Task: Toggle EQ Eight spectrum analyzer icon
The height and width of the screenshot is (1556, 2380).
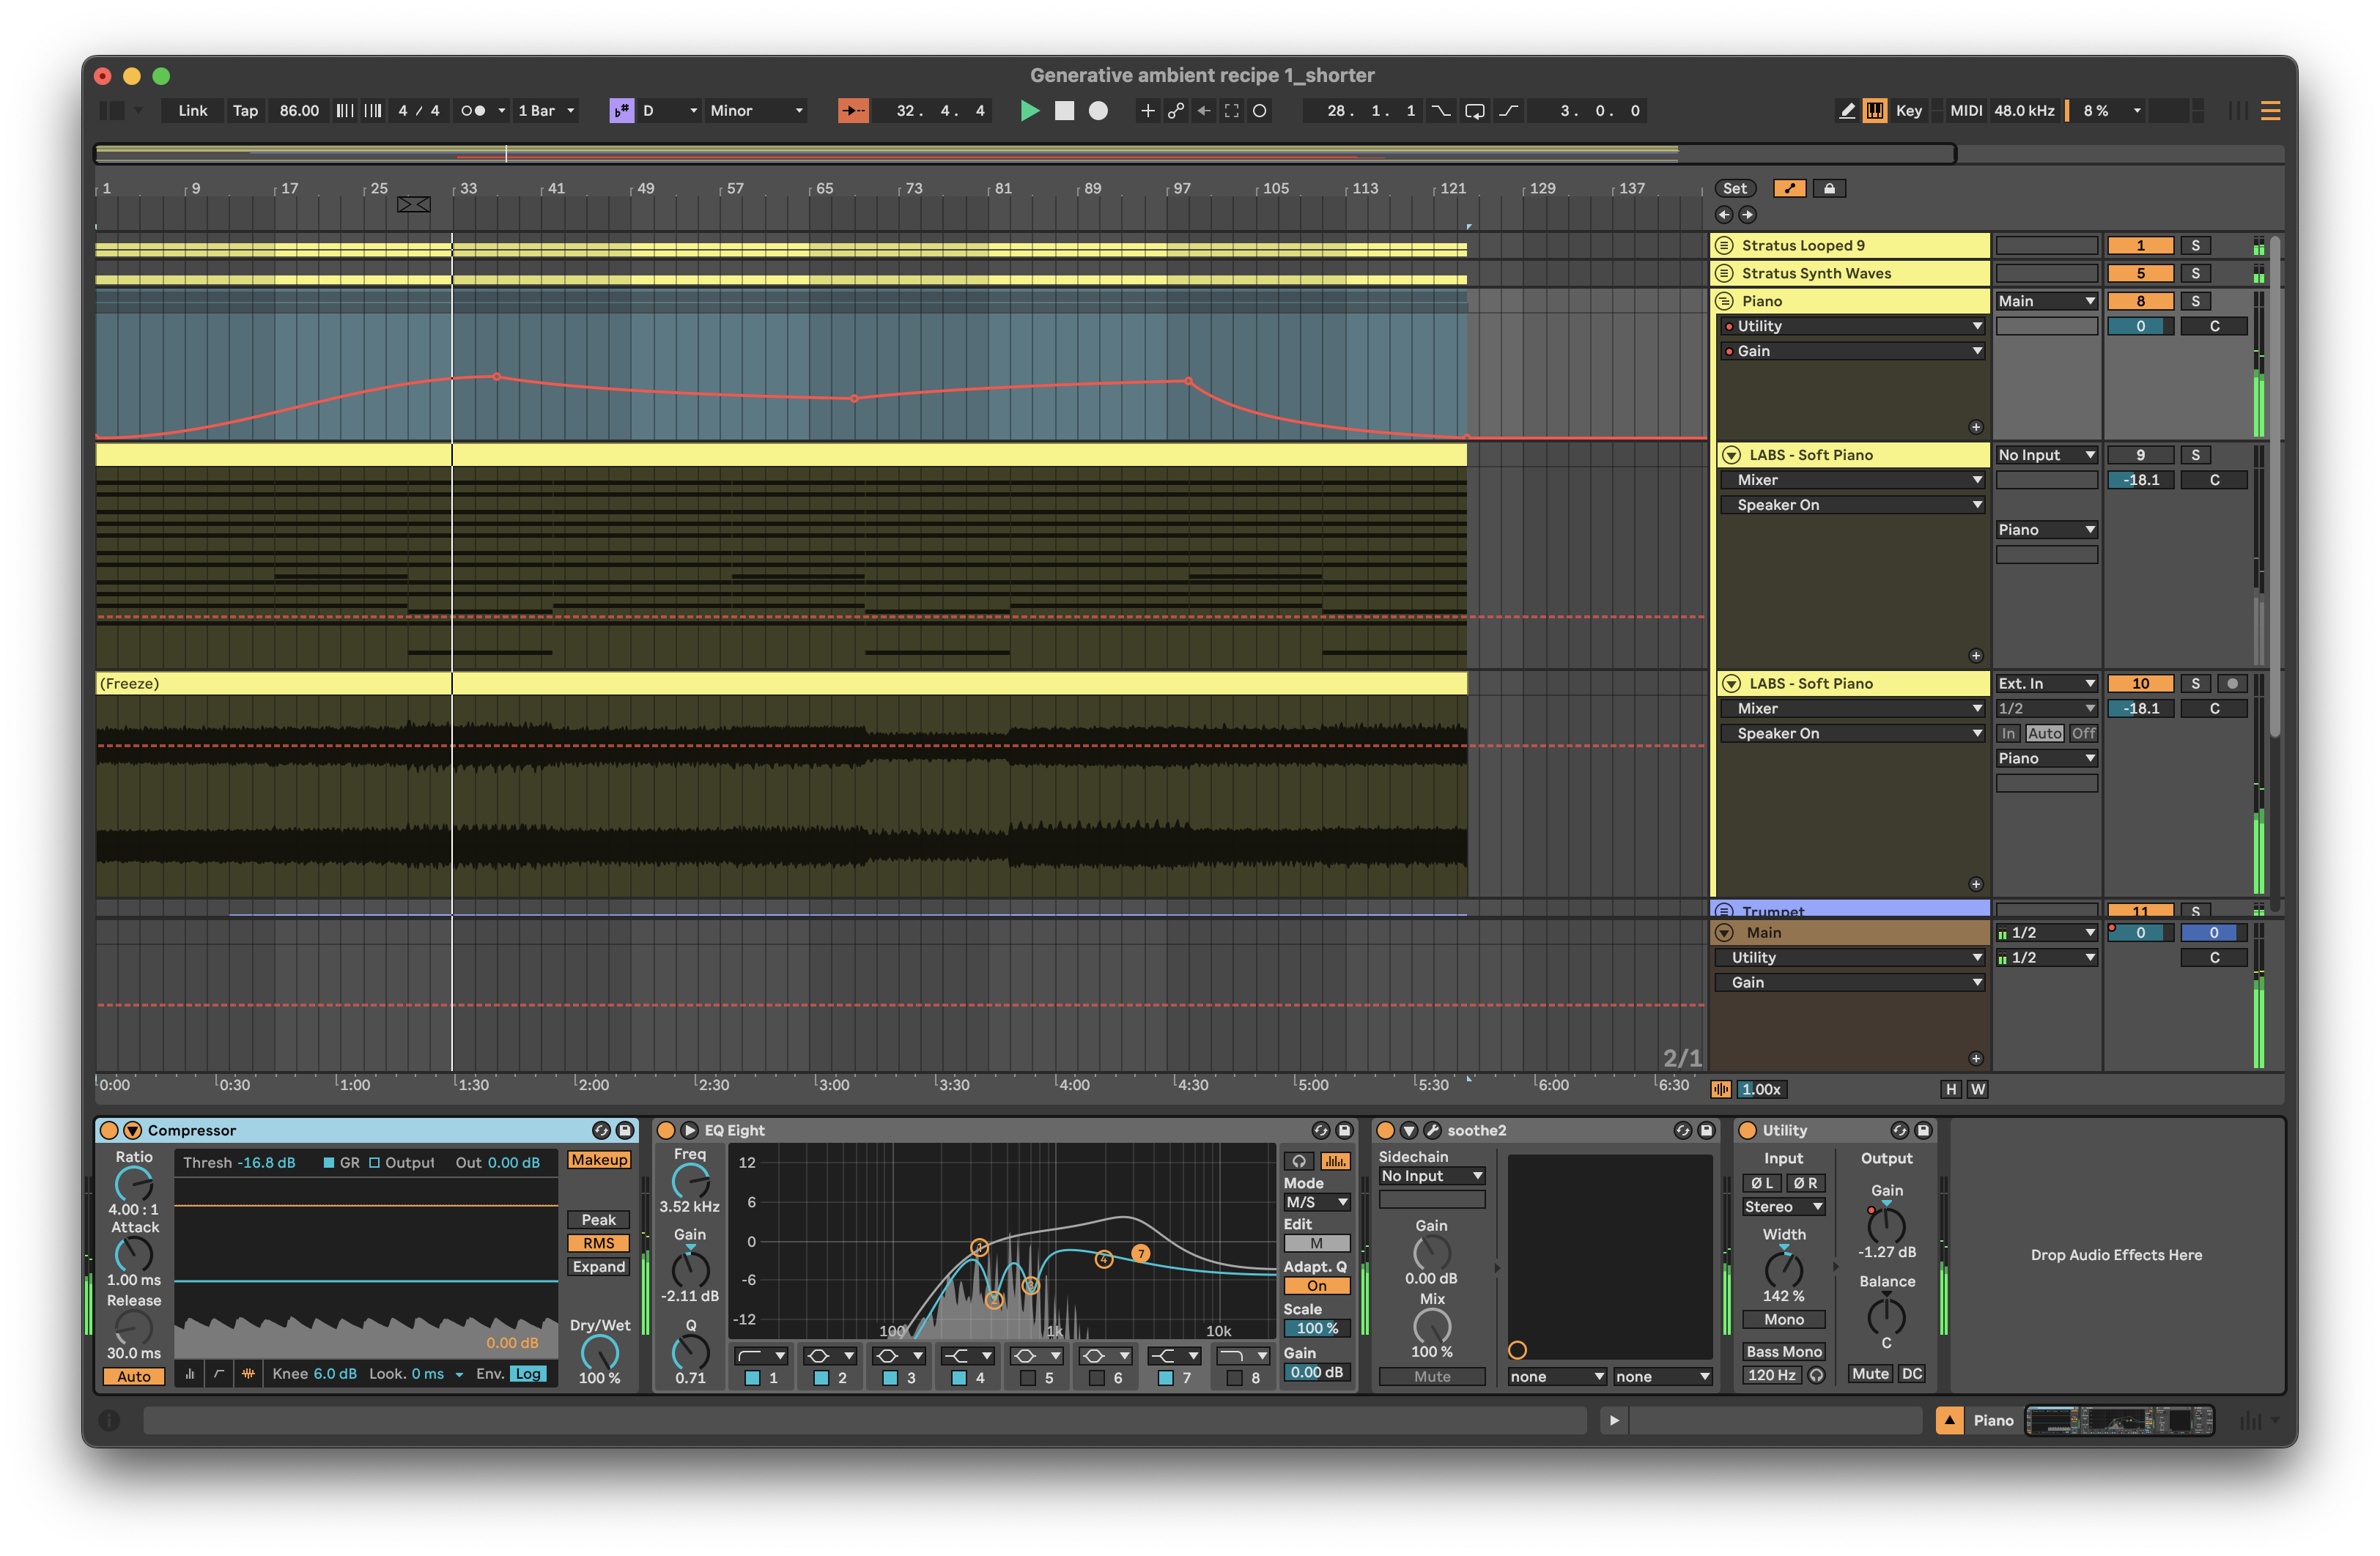Action: (1335, 1161)
